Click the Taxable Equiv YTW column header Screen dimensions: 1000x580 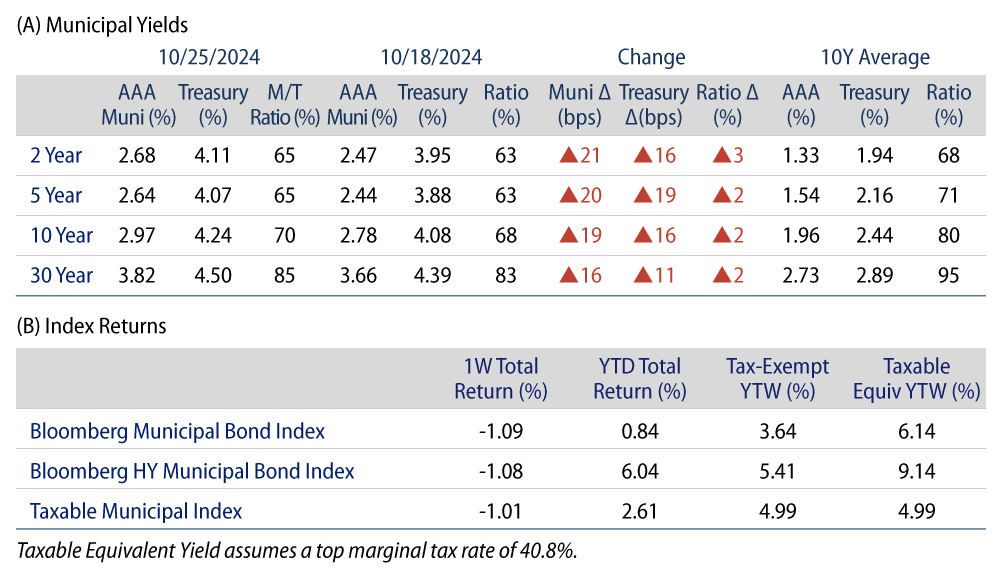pos(917,379)
